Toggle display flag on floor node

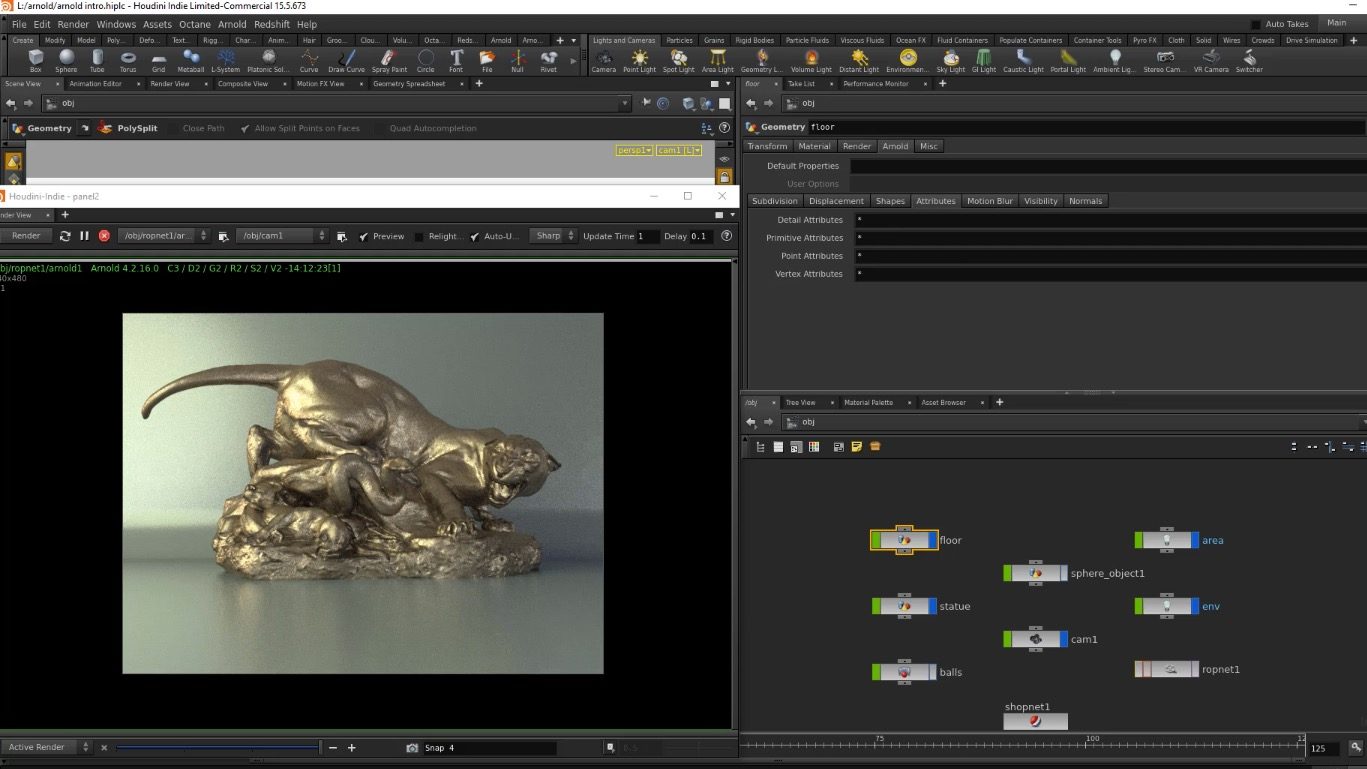tap(933, 540)
